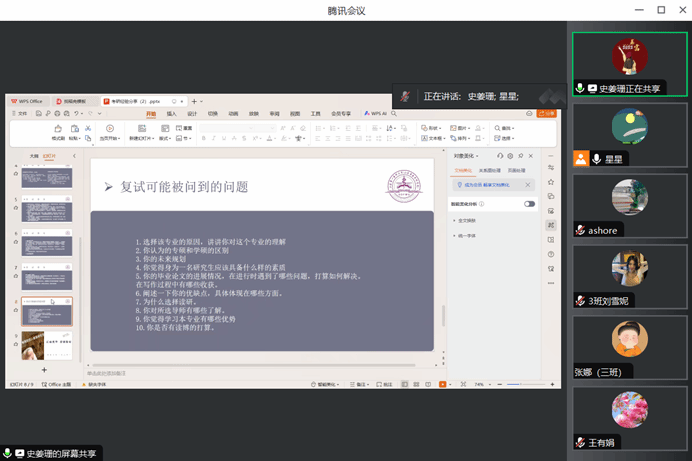Select the ashore participant avatar
This screenshot has height=461, width=692.
click(629, 198)
